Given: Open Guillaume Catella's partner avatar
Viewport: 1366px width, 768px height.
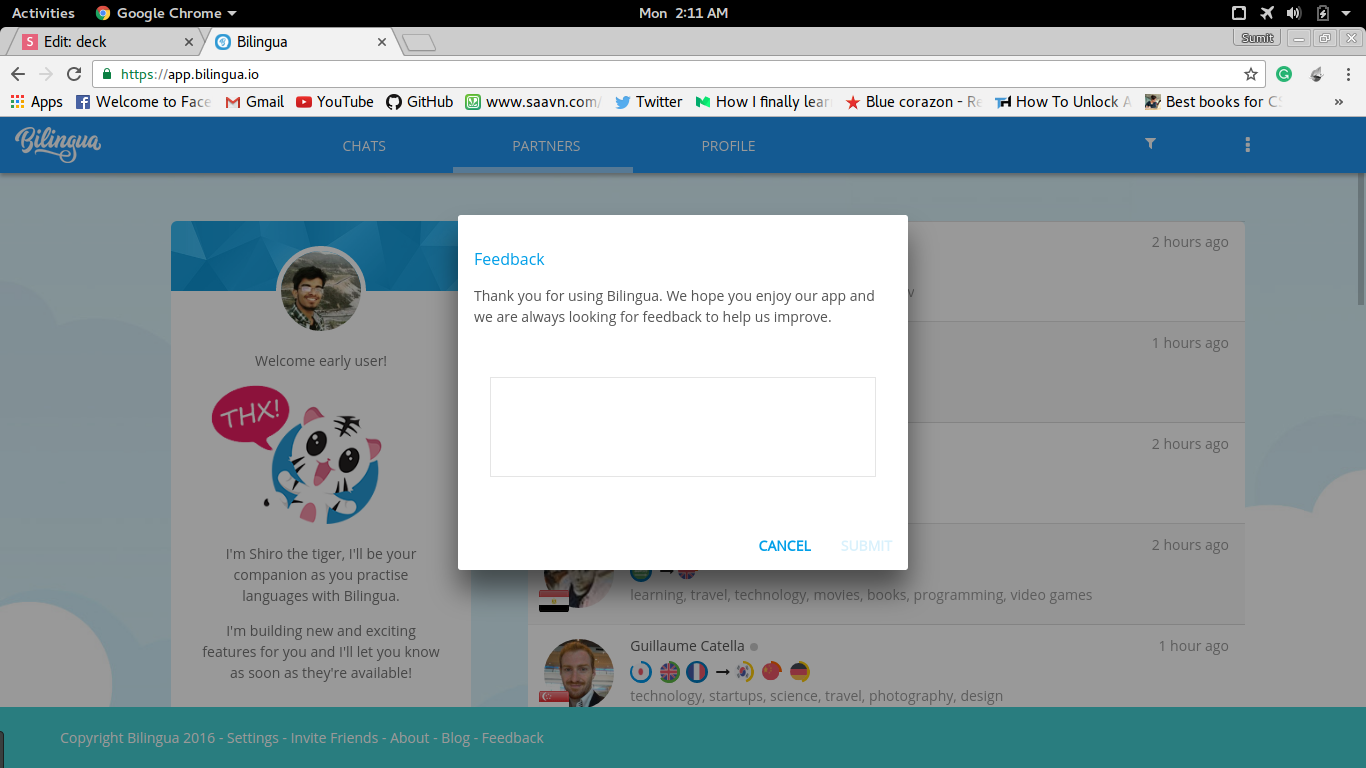Looking at the screenshot, I should (x=579, y=673).
